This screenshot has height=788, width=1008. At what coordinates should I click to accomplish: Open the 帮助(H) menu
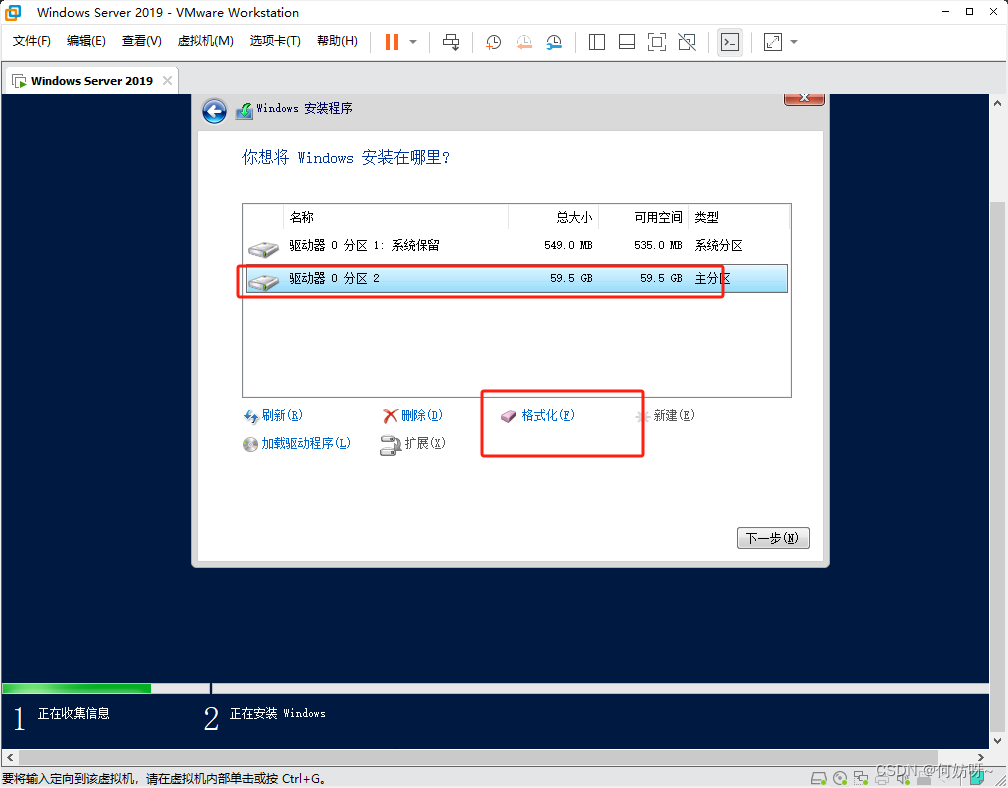click(x=337, y=41)
